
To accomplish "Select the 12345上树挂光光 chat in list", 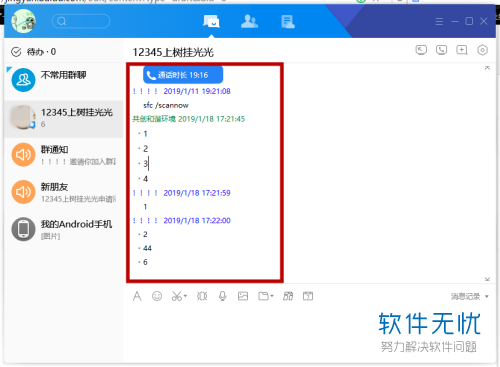I will [64, 118].
